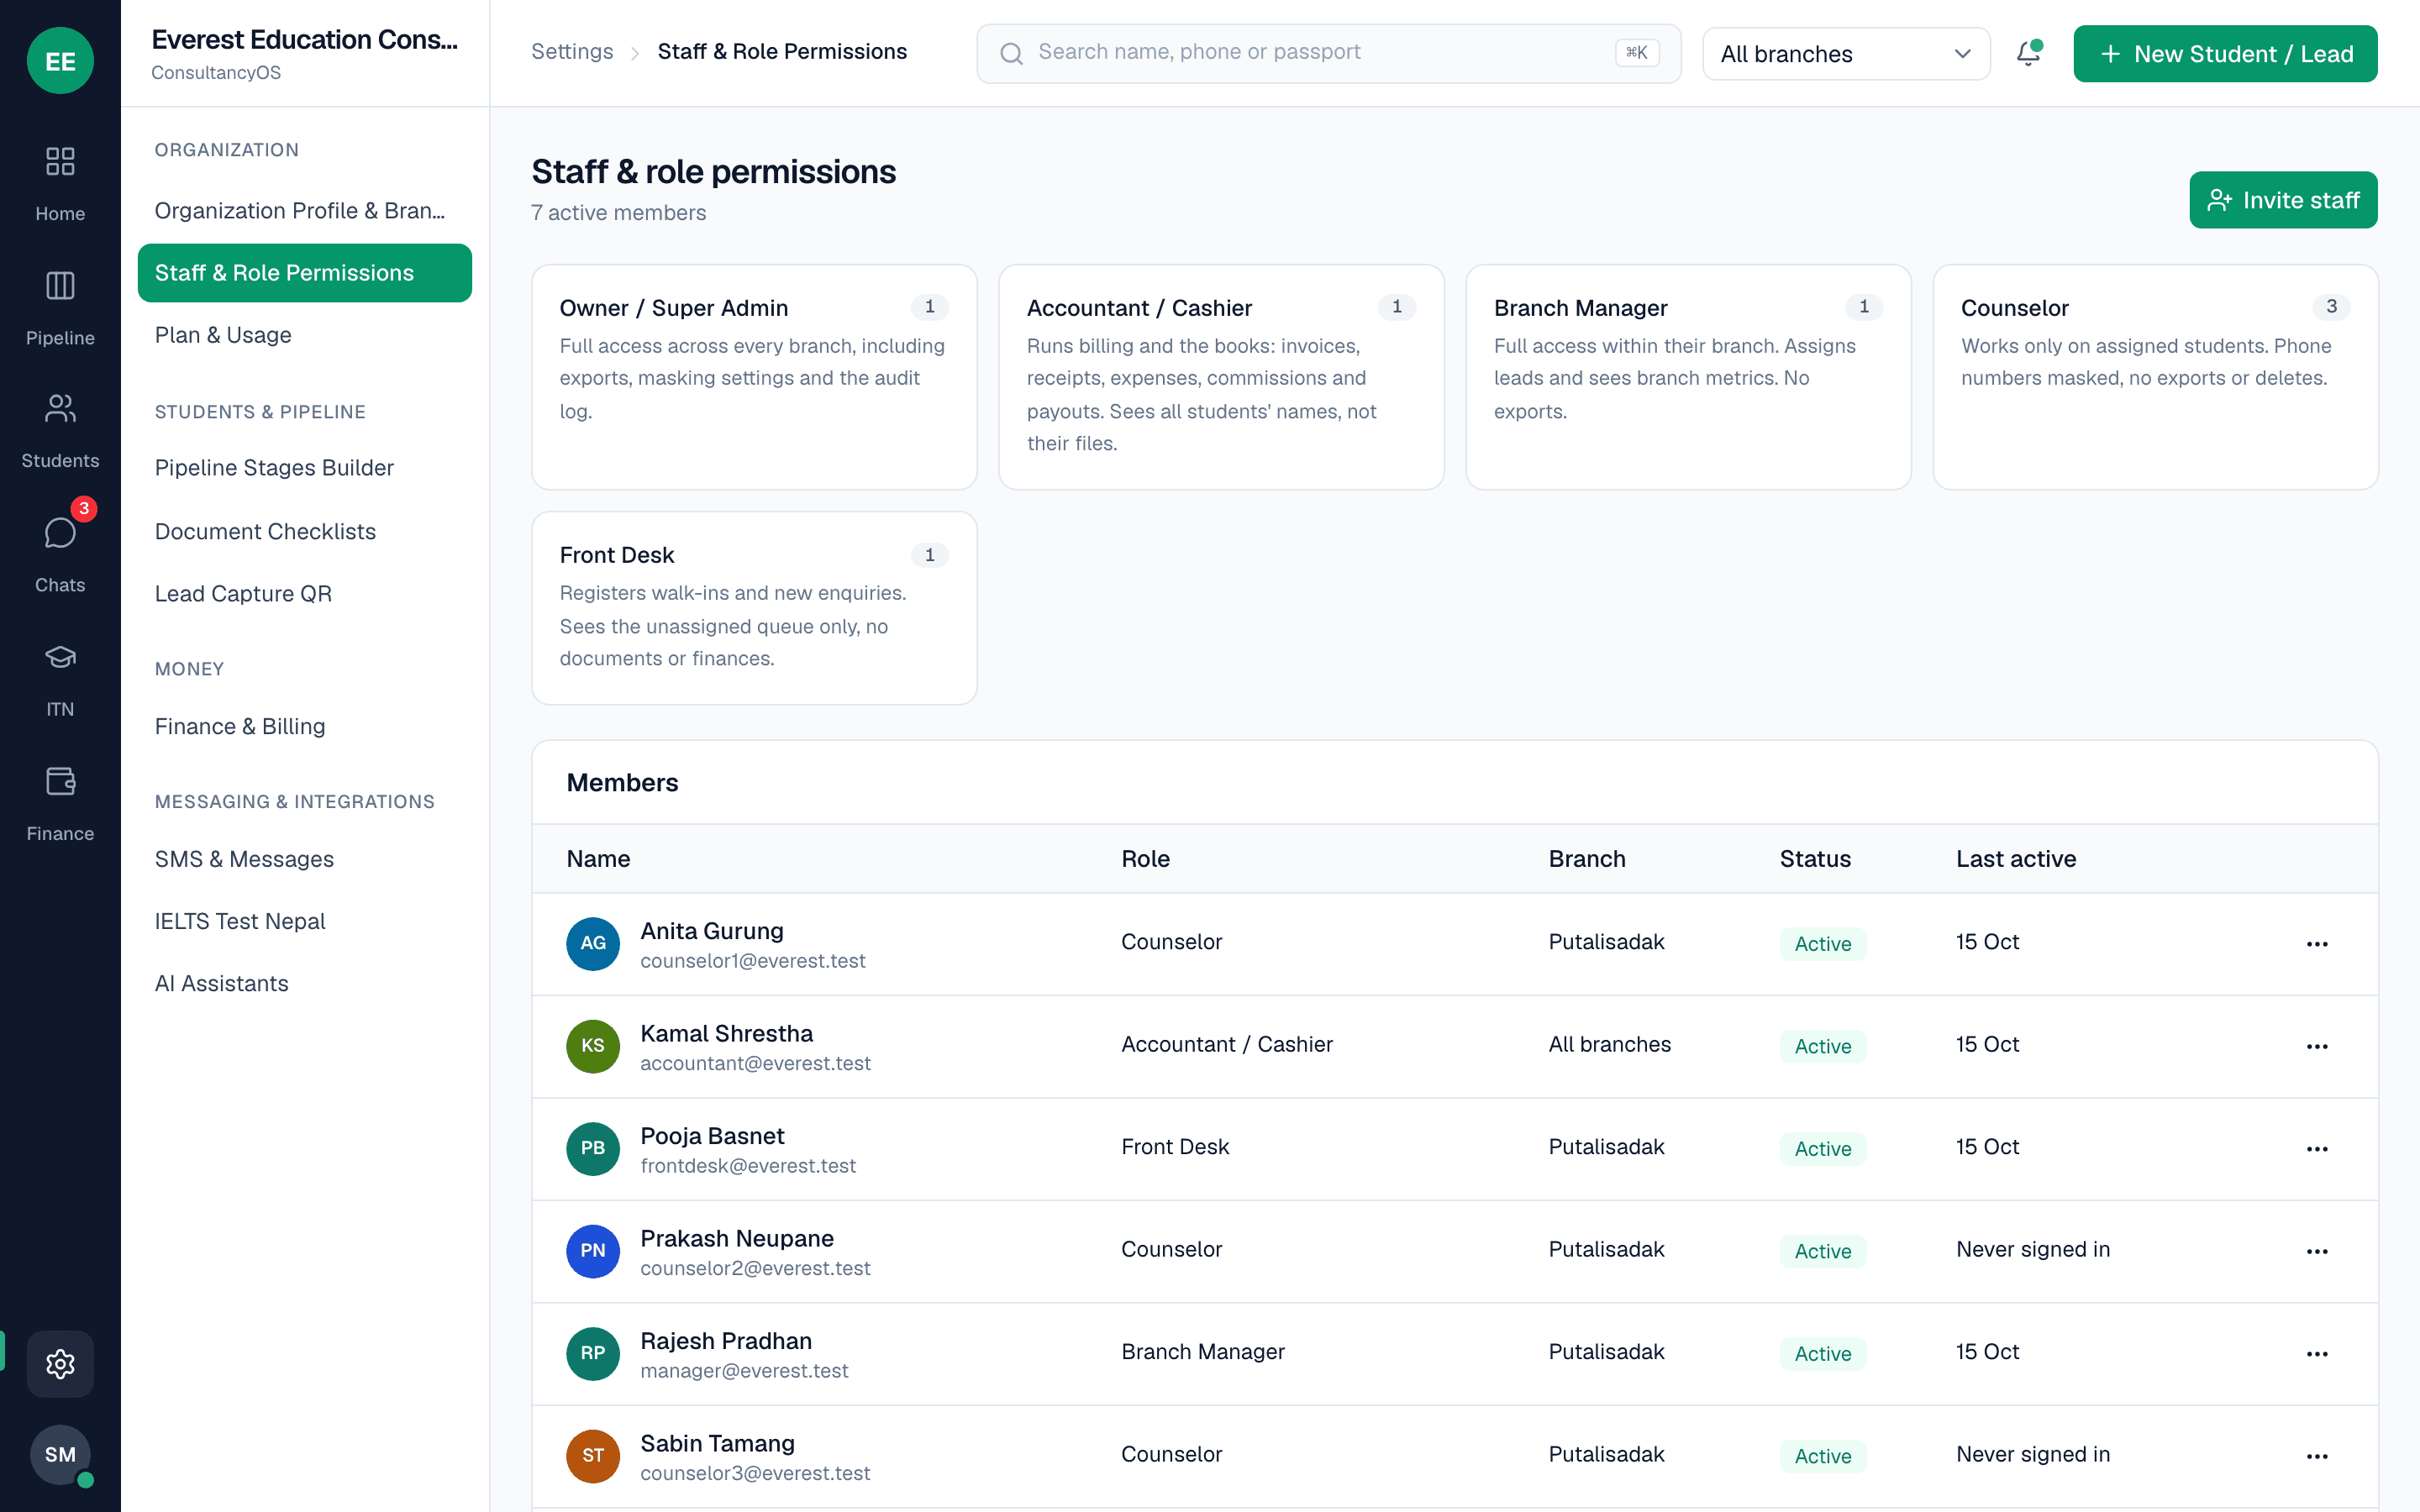Screen dimensions: 2420x1512
Task: Click the ST avatar for Sabin Tamang
Action: (x=593, y=1456)
